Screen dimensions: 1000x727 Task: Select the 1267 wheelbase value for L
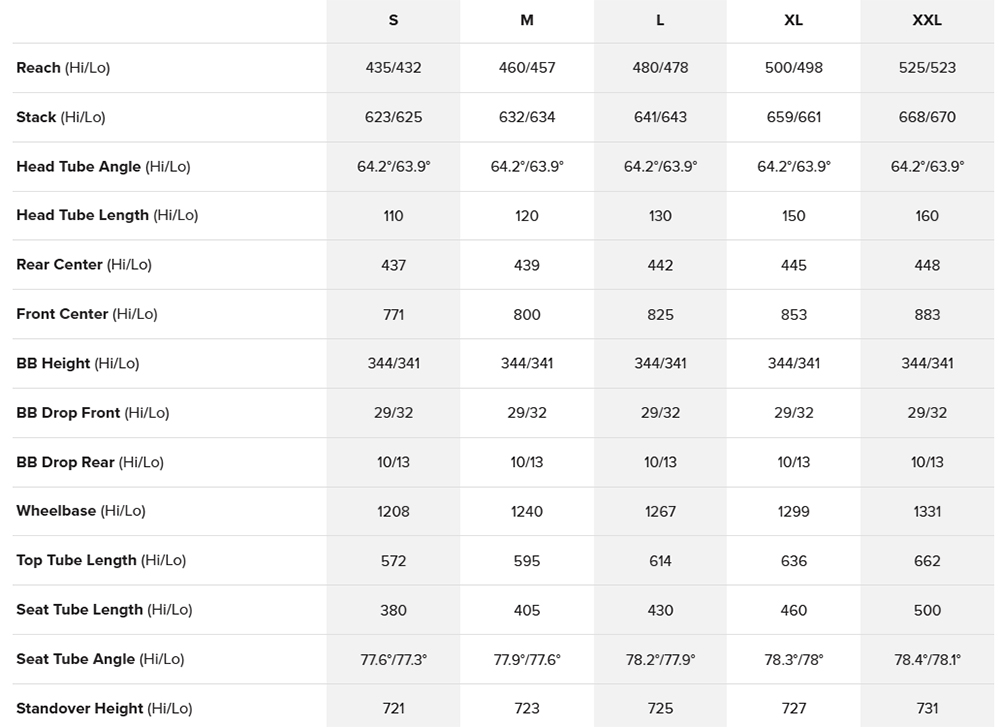660,511
